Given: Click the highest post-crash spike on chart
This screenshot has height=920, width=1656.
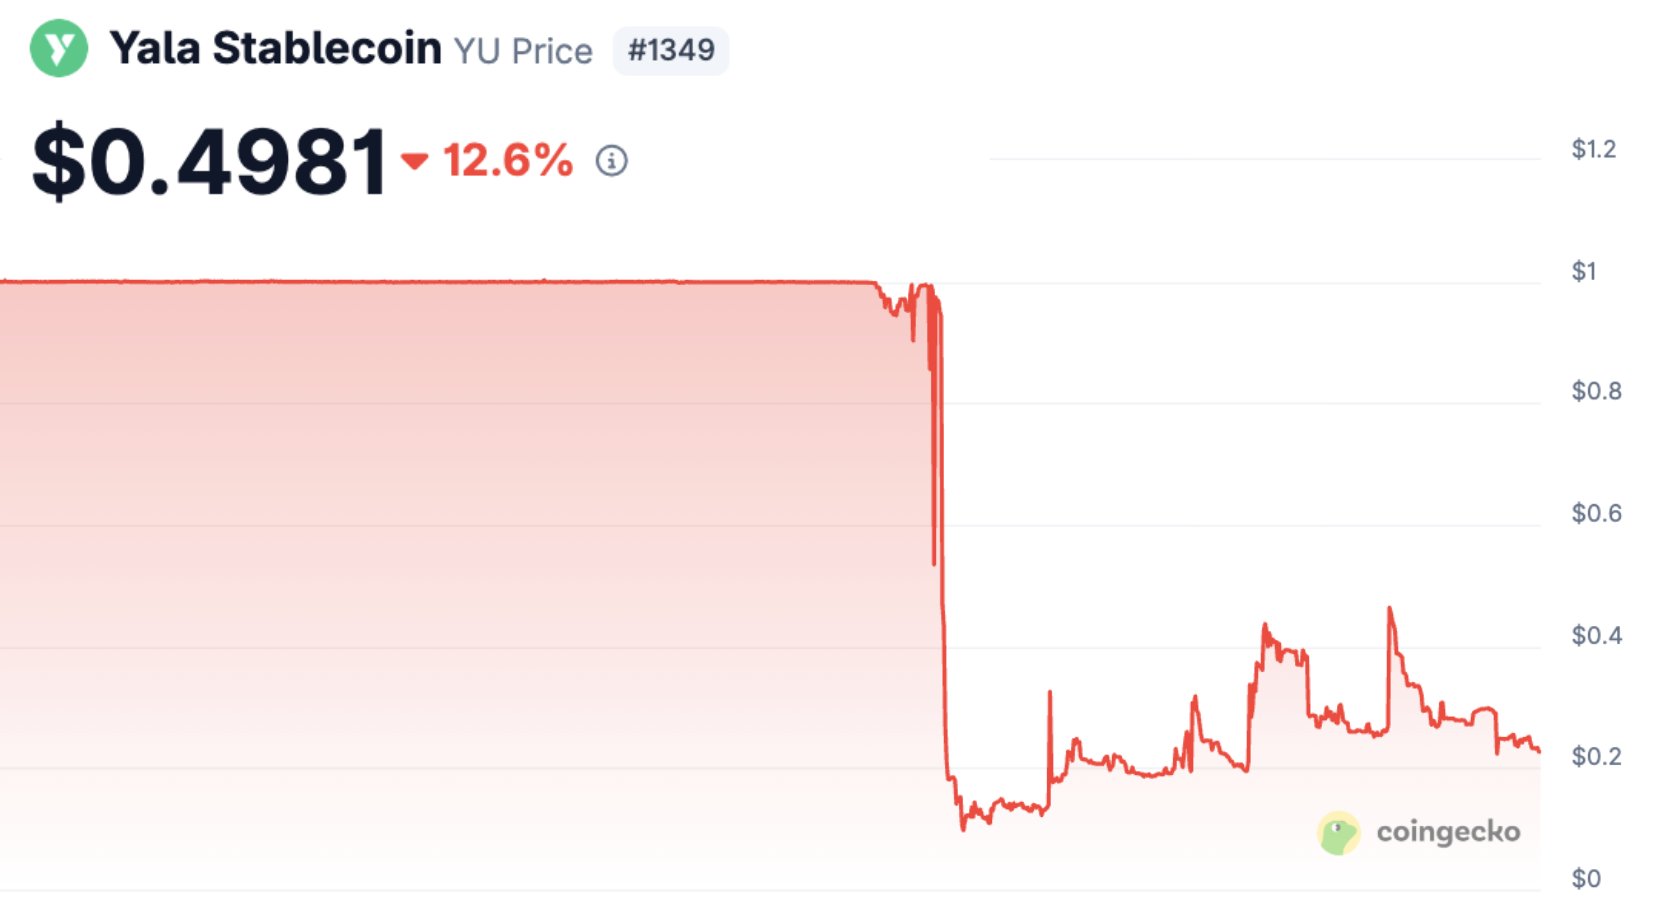Looking at the screenshot, I should click(1389, 609).
